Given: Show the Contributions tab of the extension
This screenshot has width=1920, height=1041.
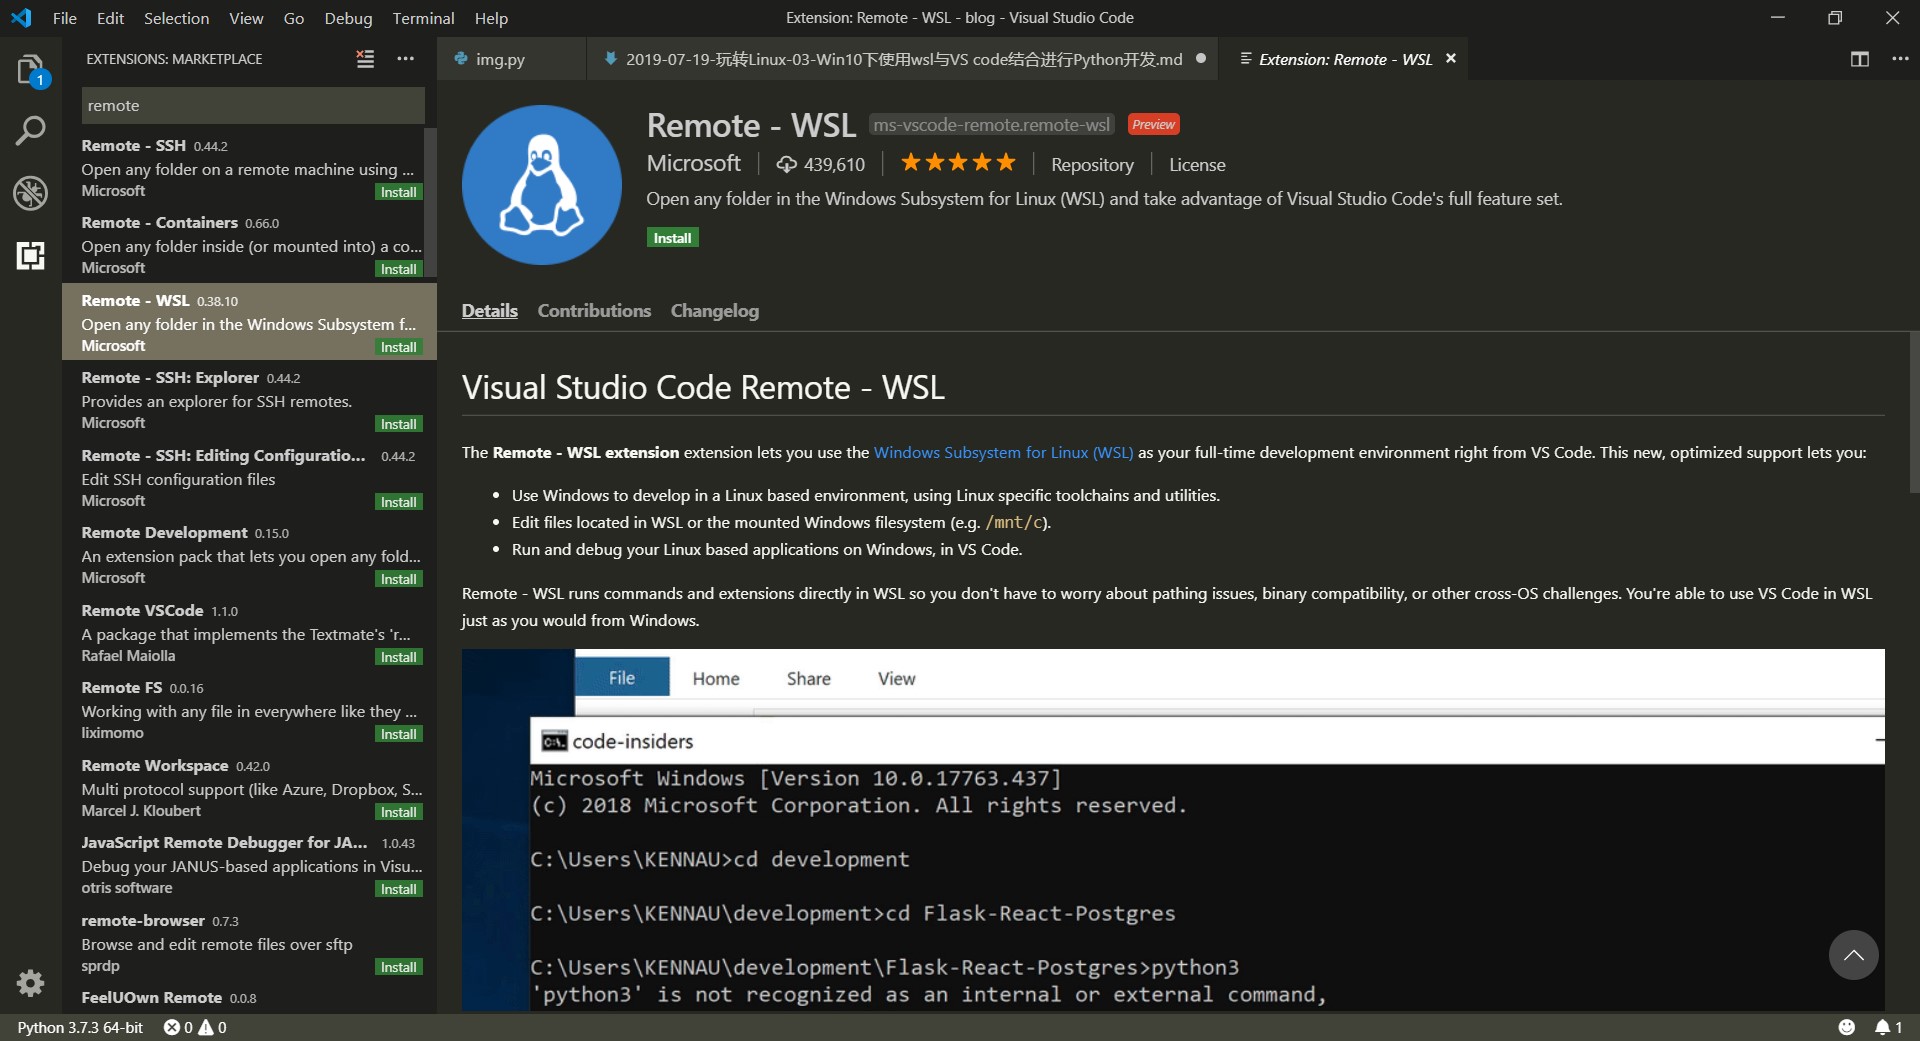Looking at the screenshot, I should coord(594,311).
